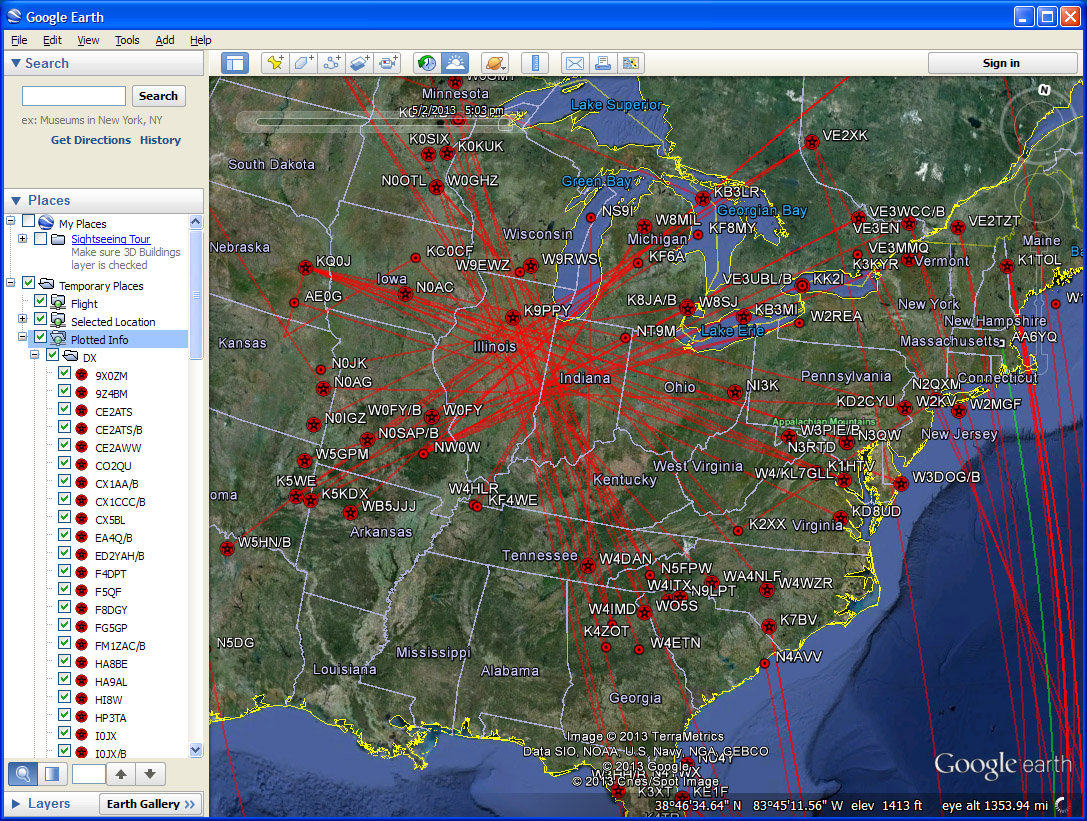Open the File menu
This screenshot has height=821, width=1087.
coord(19,40)
